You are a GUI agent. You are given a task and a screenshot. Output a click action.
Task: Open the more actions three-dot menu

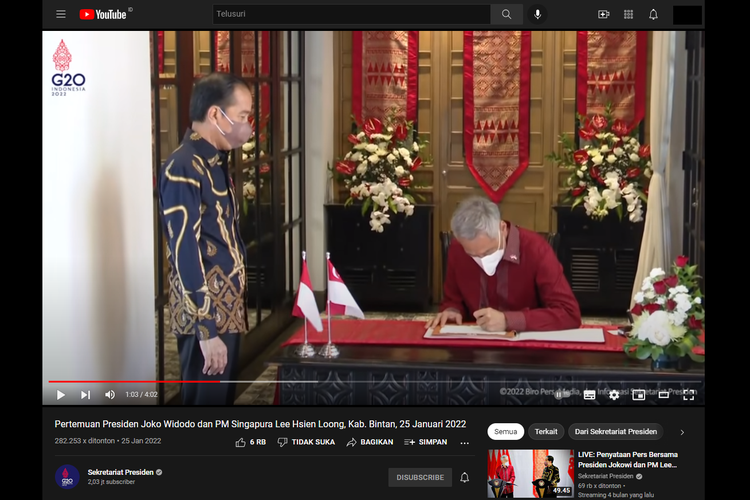coord(464,443)
